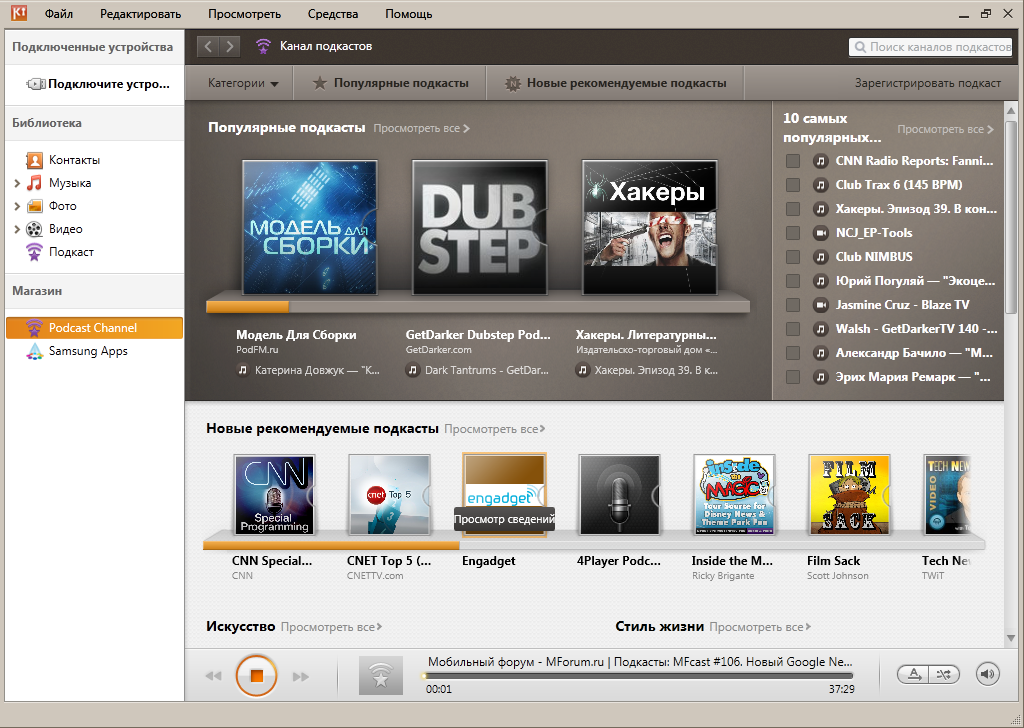Click Просмотреть все for Новые рекомендуемые подкасты
1024x728 pixels.
click(494, 429)
